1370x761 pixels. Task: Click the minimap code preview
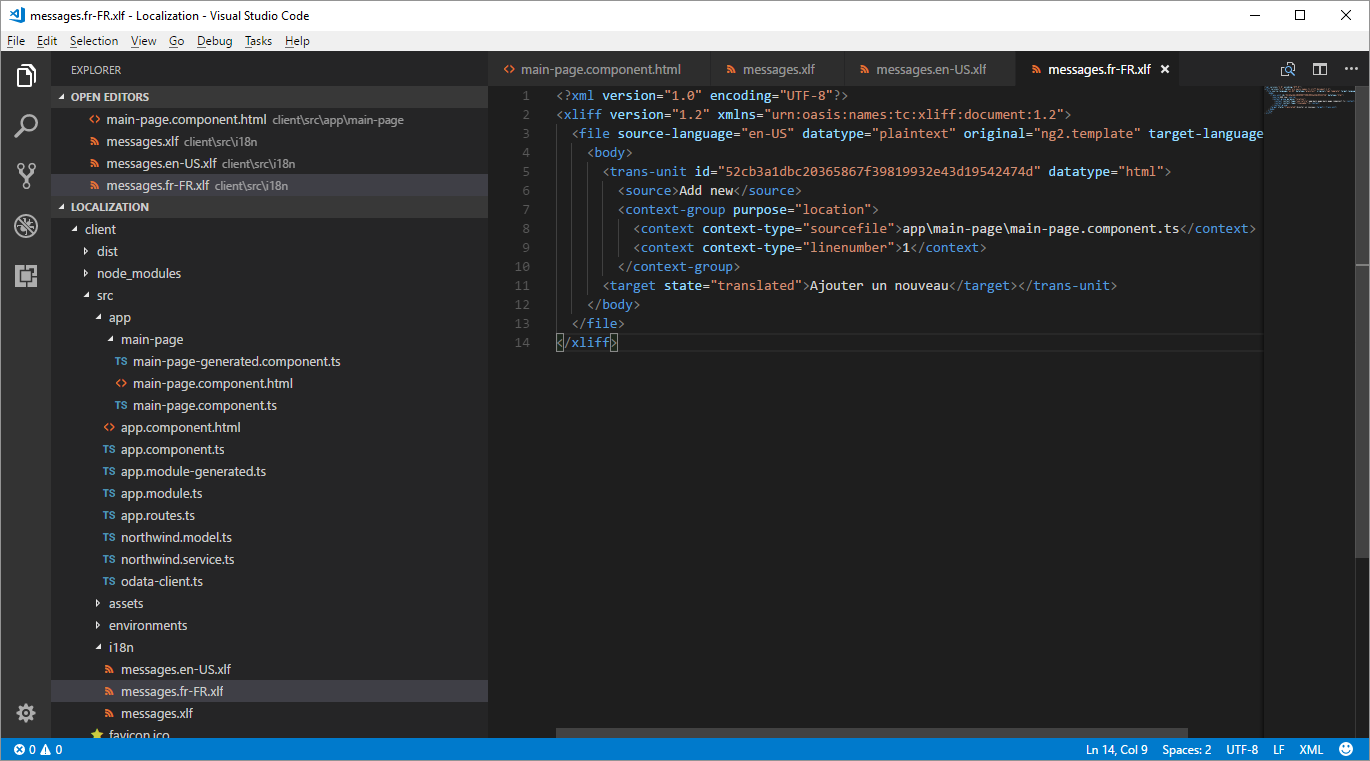tap(1309, 98)
